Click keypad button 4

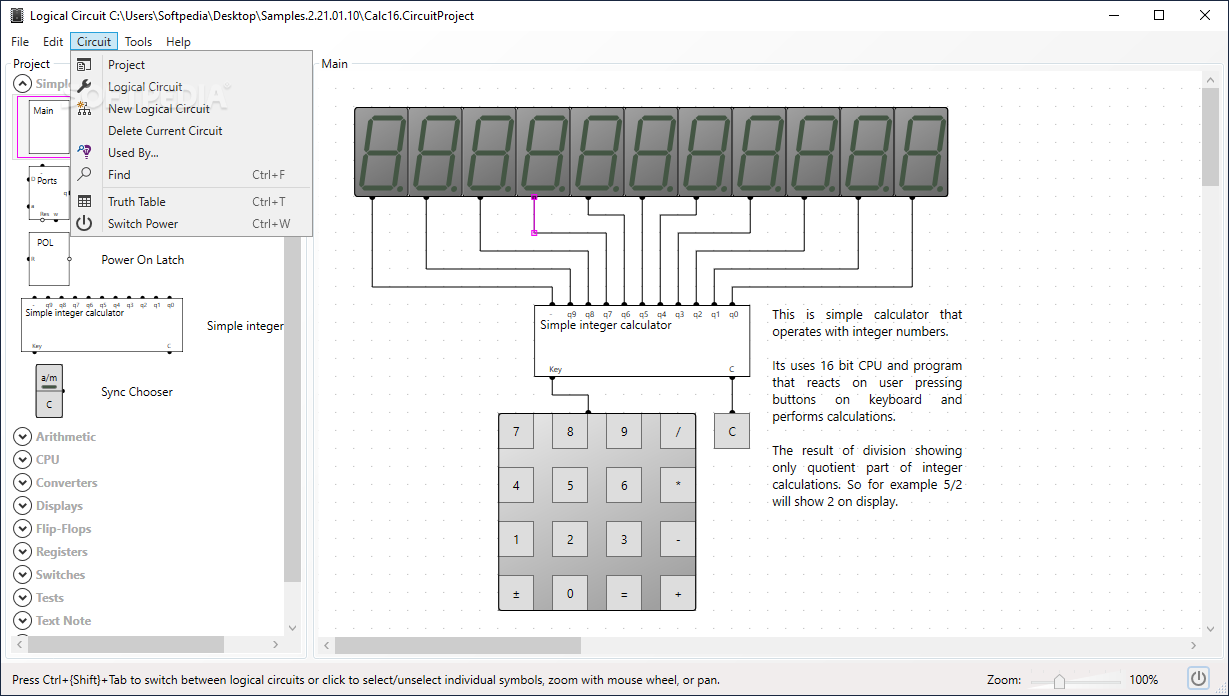tap(516, 486)
